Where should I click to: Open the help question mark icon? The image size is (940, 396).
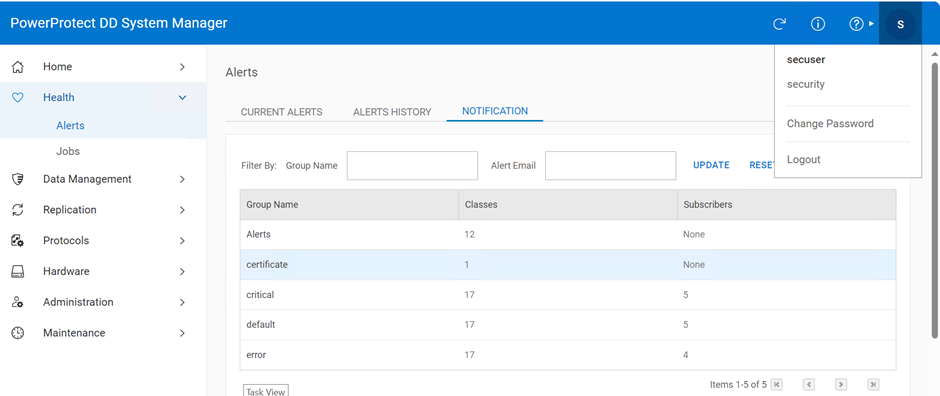tap(856, 24)
